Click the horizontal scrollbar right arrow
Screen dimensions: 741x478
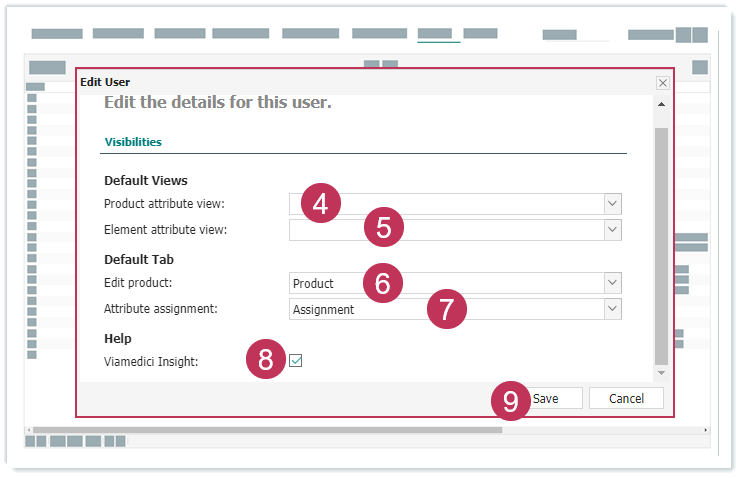[x=705, y=430]
